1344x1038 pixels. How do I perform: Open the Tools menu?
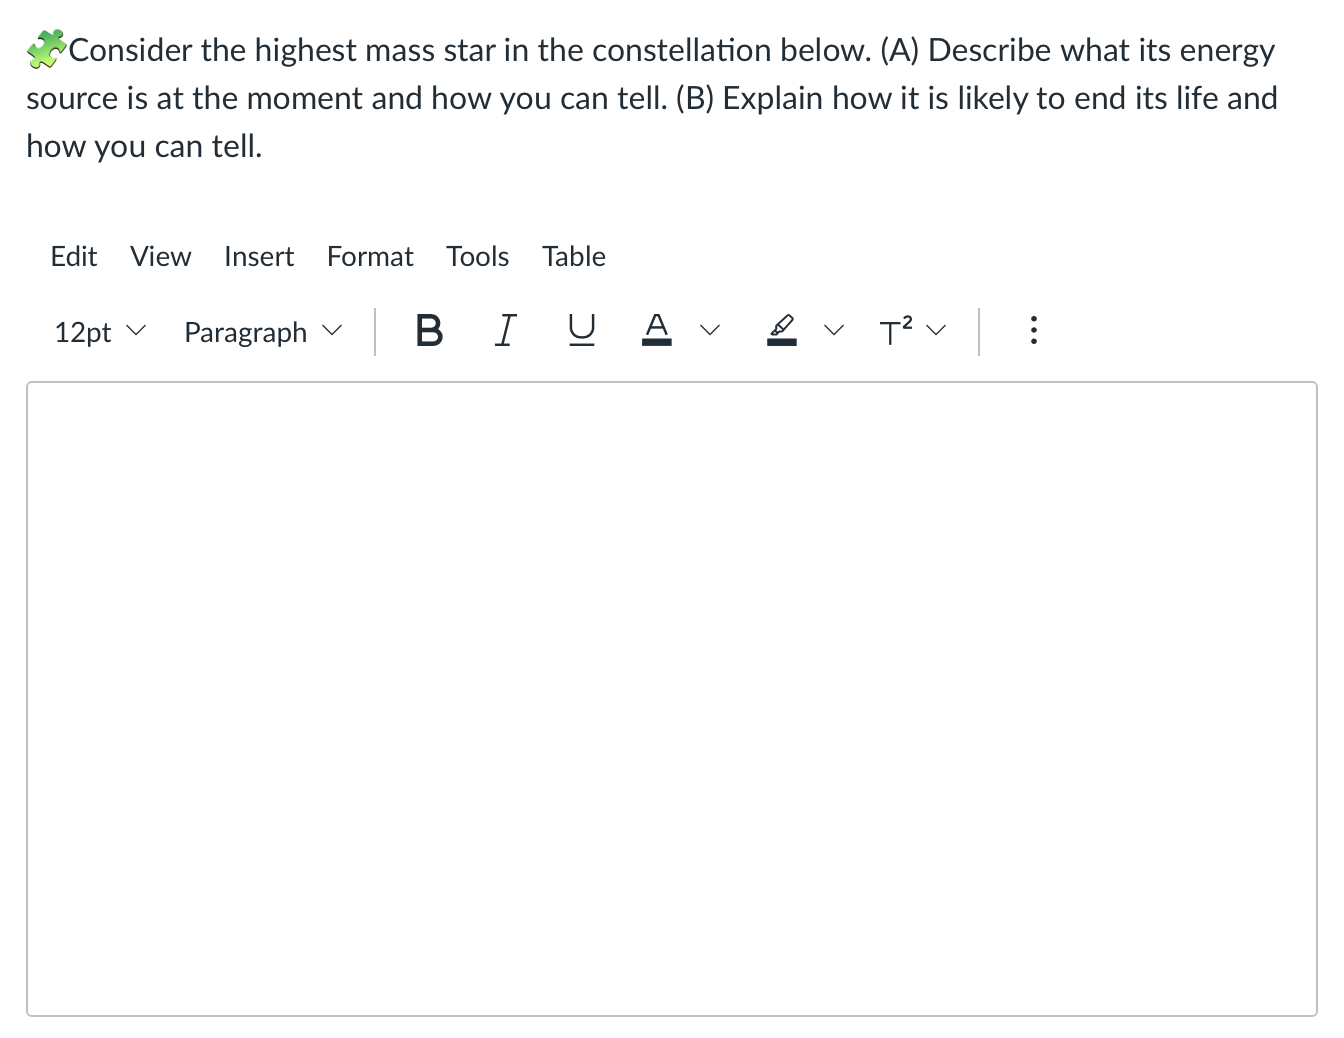point(478,257)
